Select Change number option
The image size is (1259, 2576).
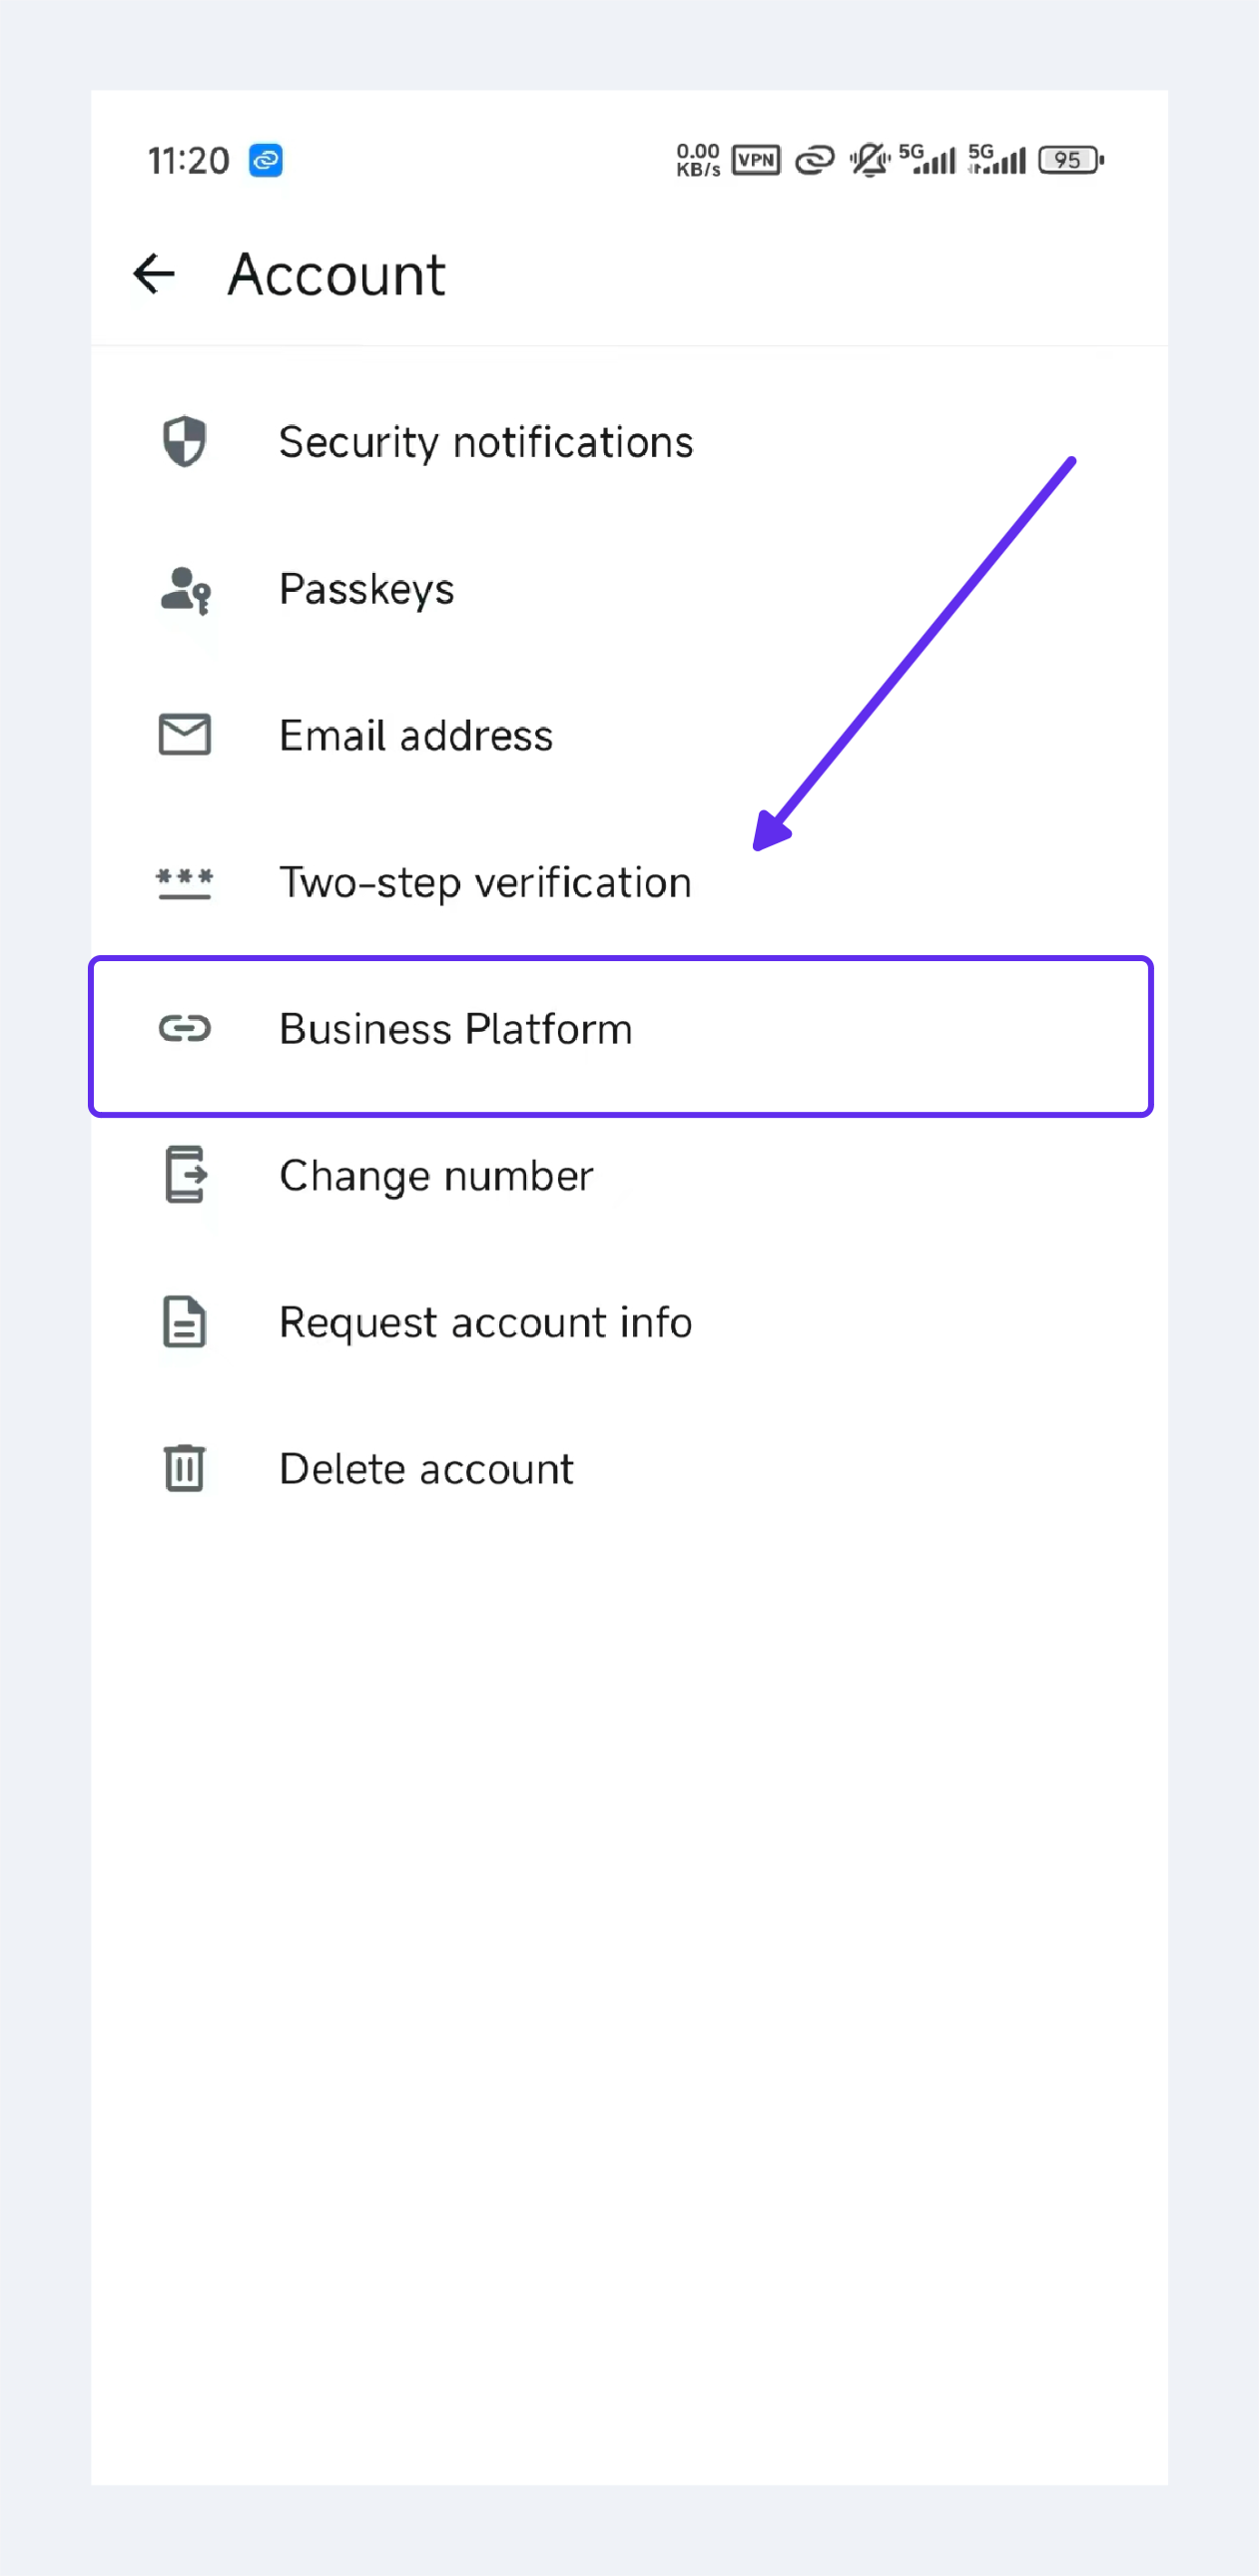pyautogui.click(x=437, y=1176)
